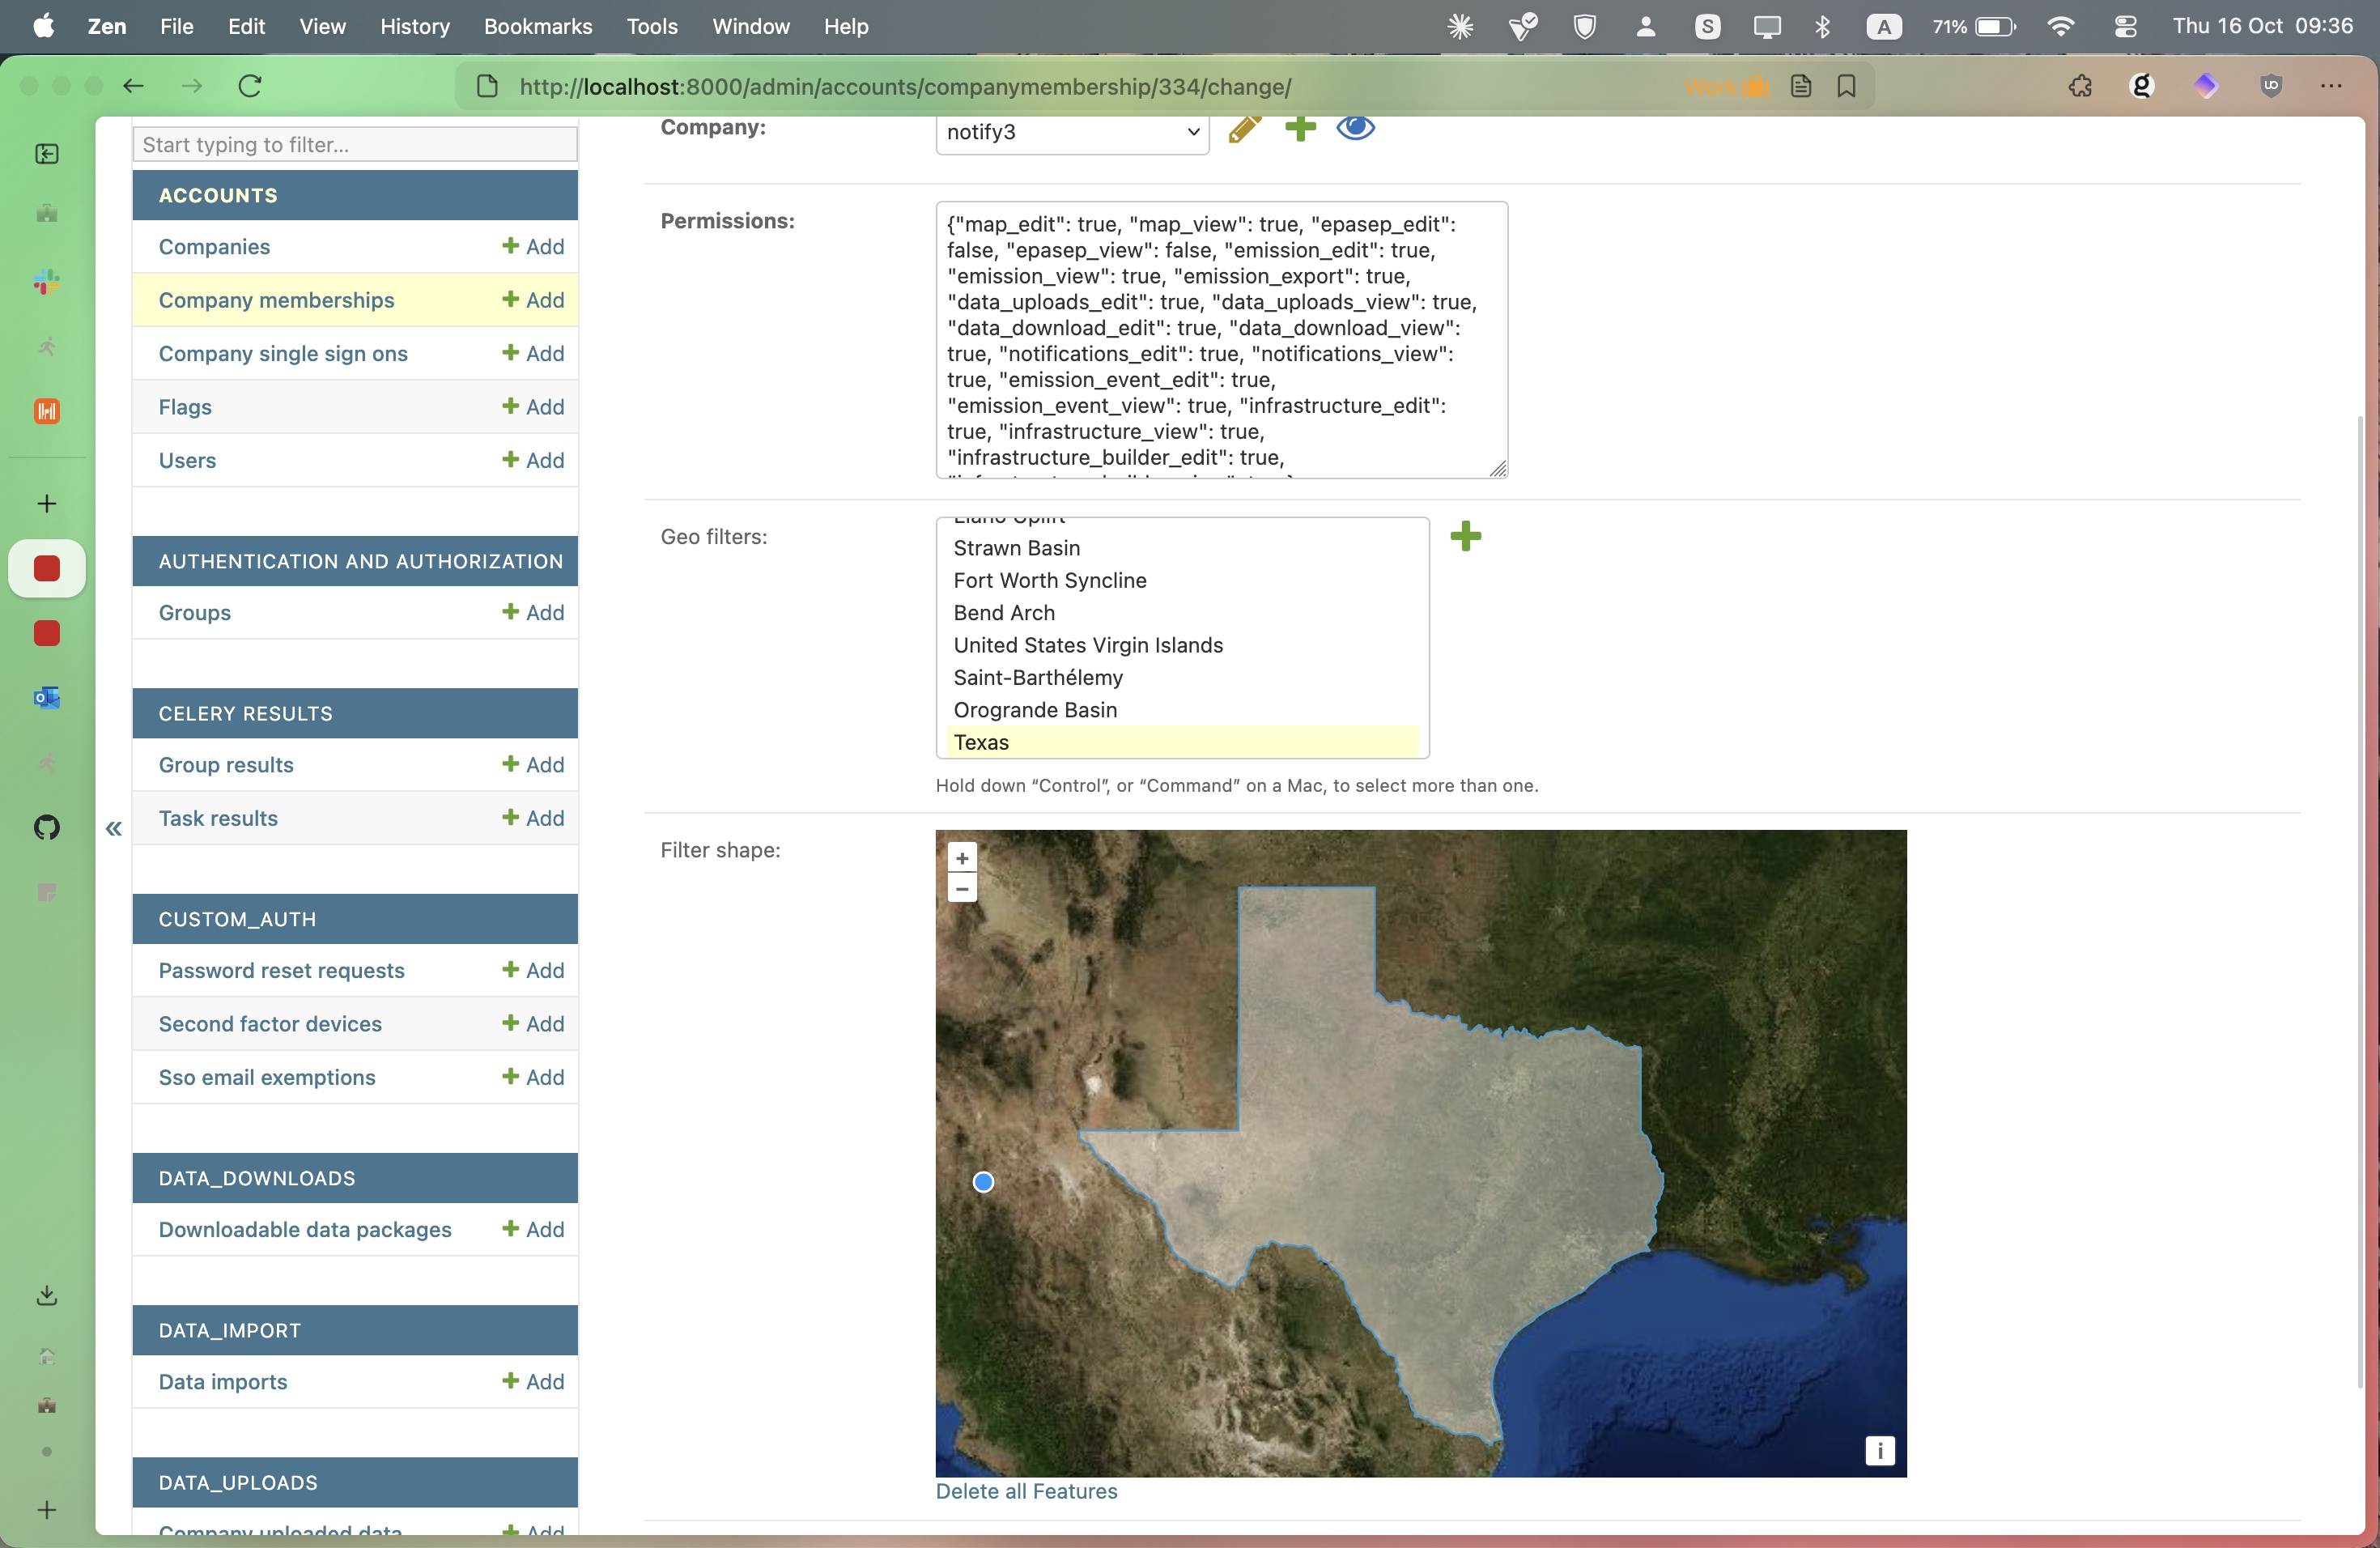Click the sidebar filter input field

pos(354,144)
